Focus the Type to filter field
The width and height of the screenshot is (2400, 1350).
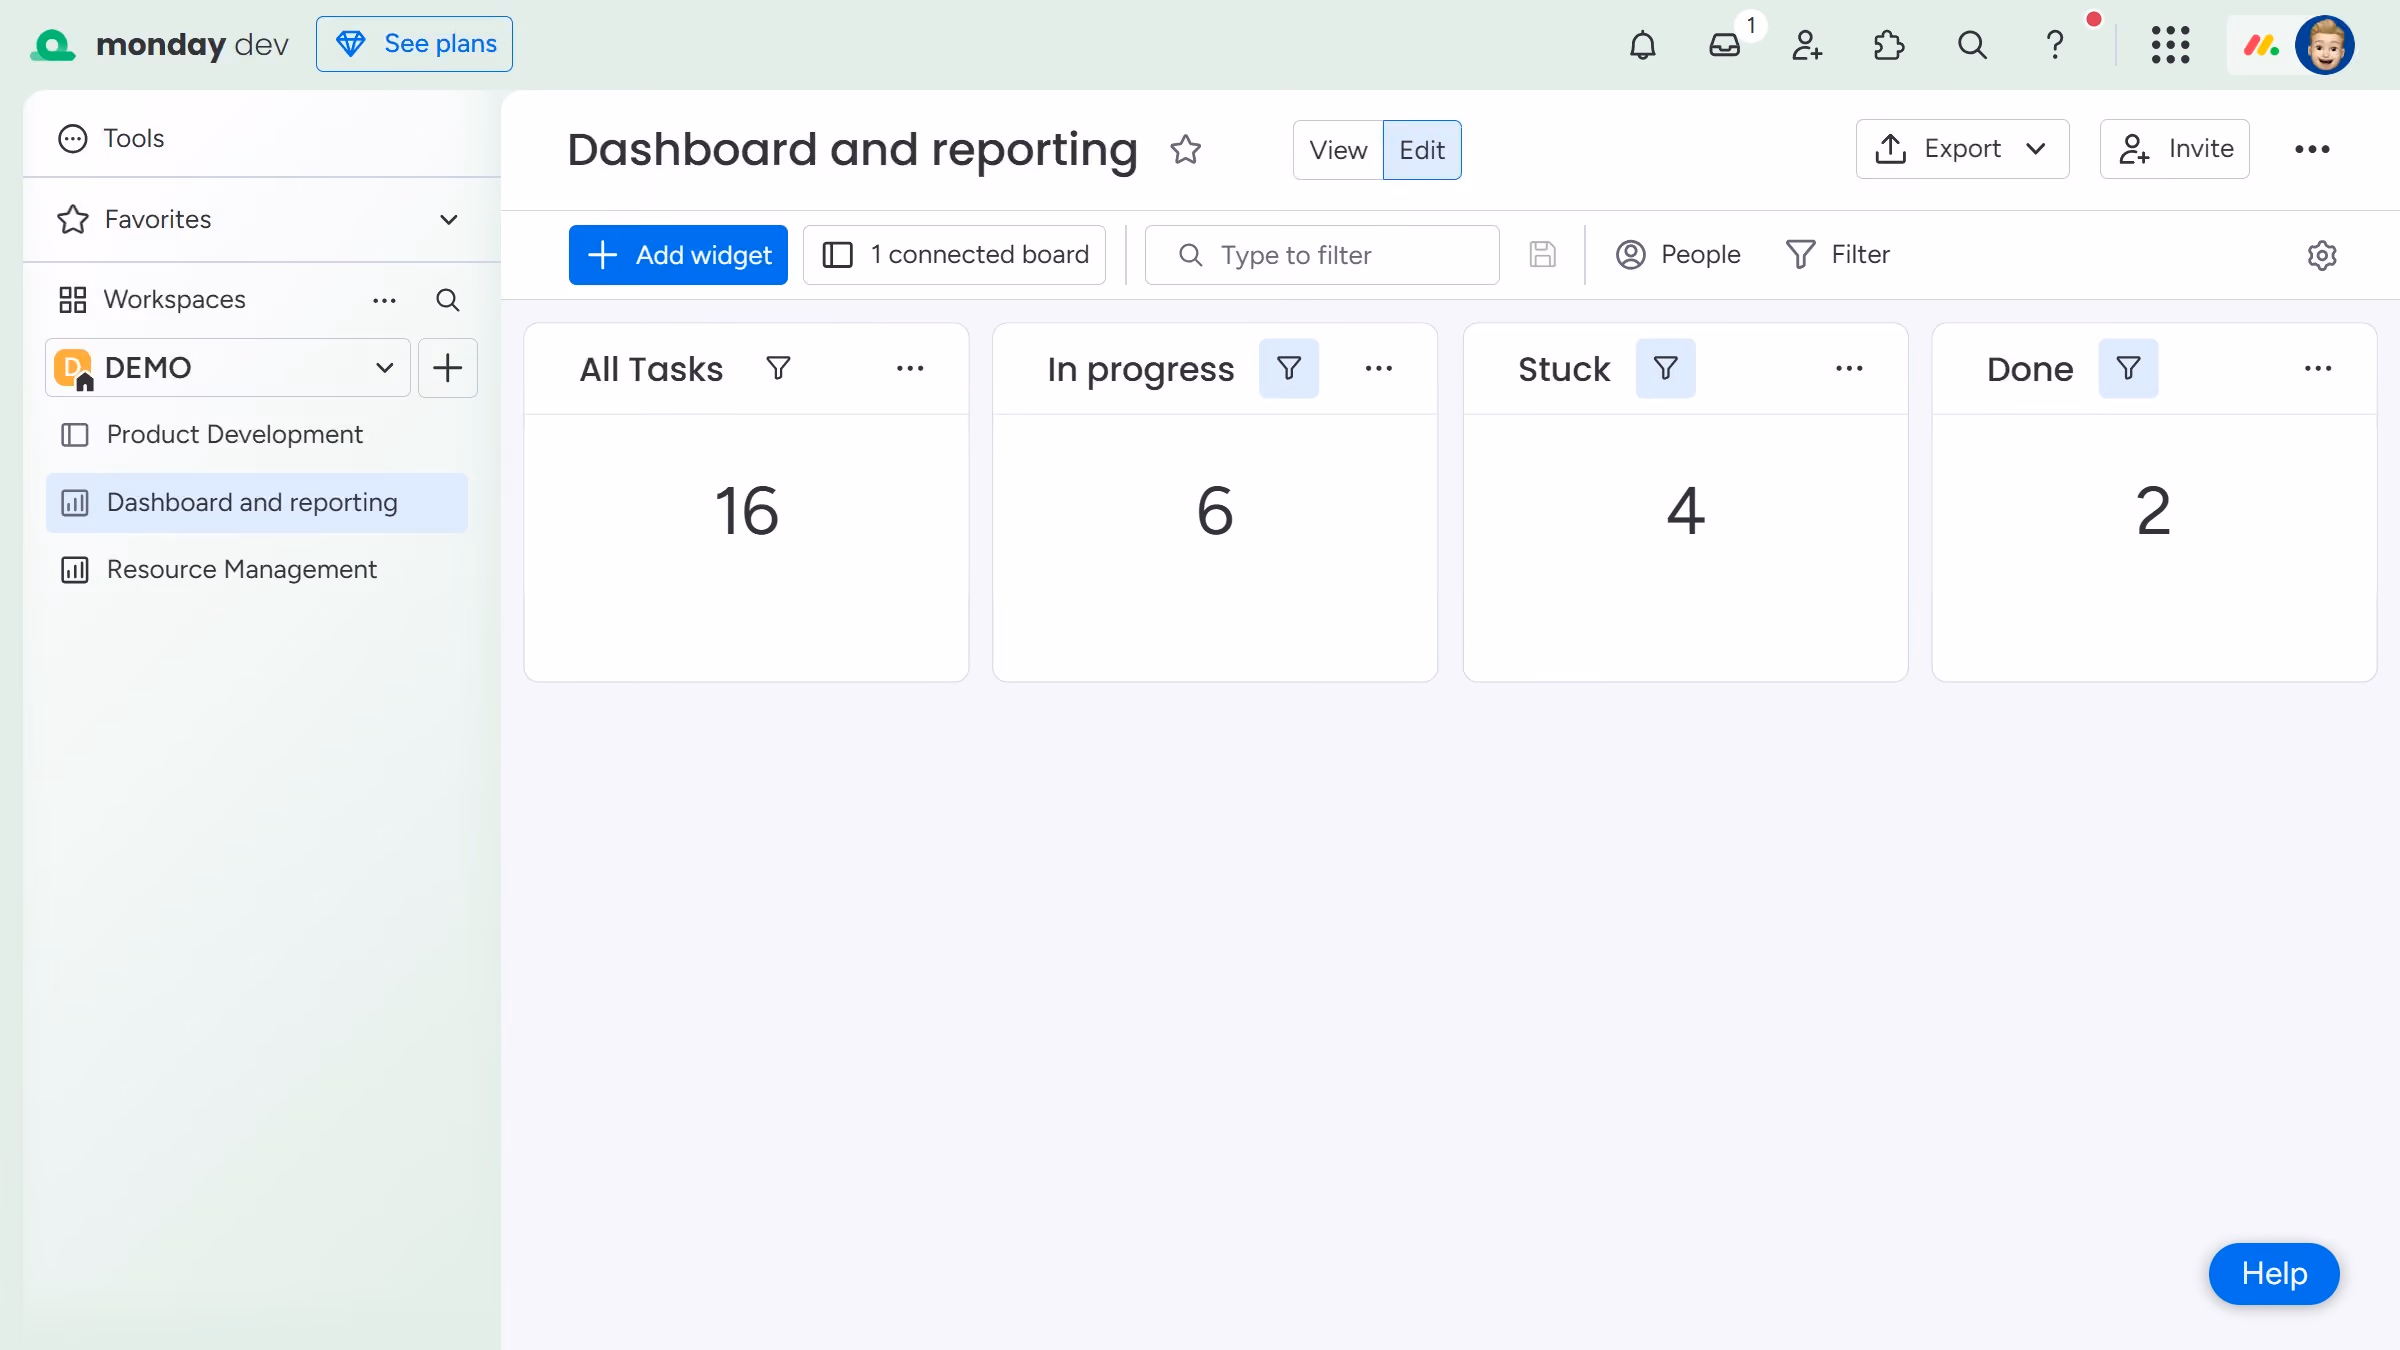pos(1322,255)
